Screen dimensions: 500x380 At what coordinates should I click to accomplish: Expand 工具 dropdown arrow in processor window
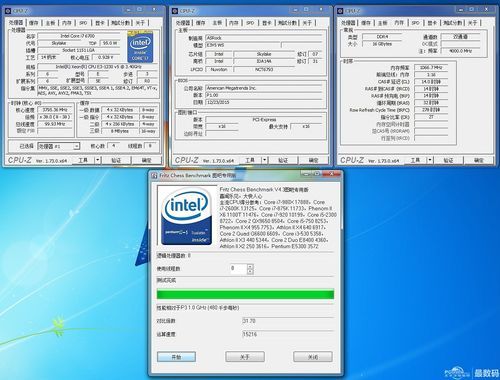click(97, 160)
